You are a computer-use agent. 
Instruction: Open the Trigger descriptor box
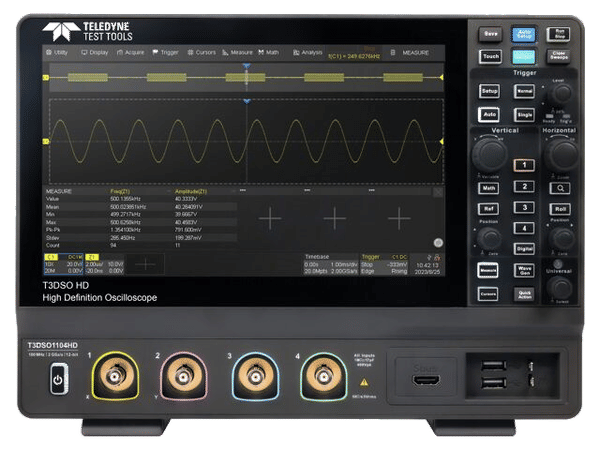(384, 264)
